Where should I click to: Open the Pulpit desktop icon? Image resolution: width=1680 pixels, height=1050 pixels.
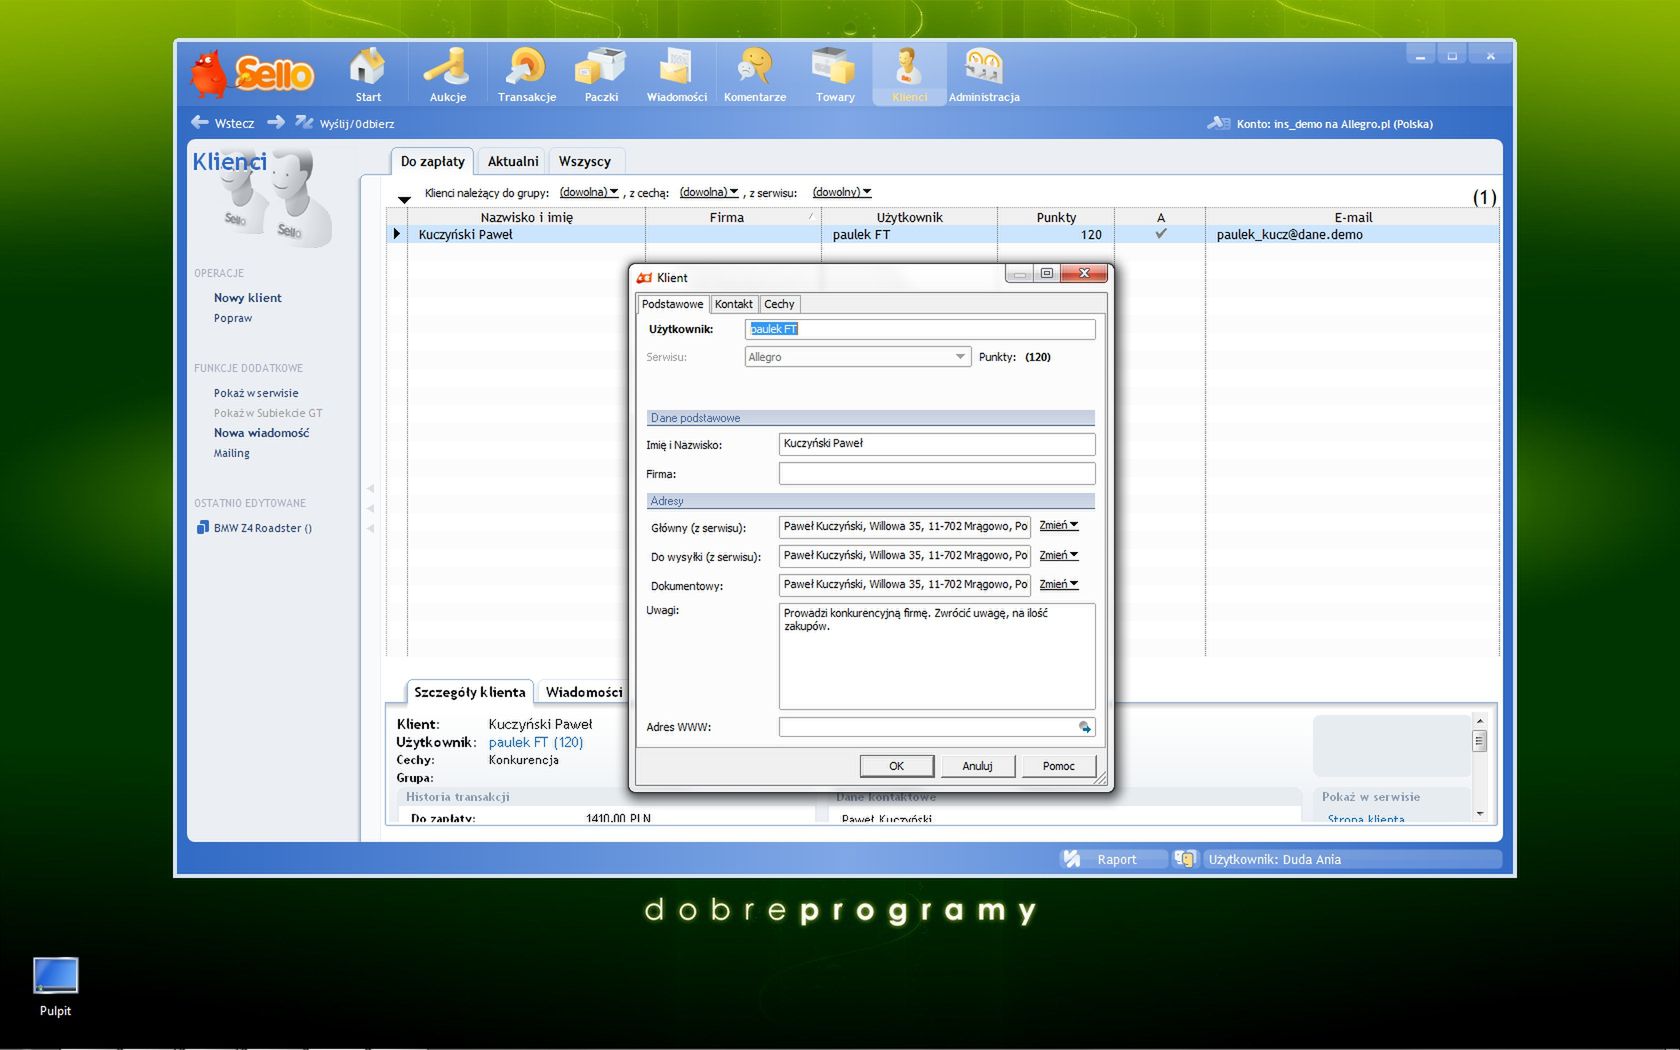(55, 976)
